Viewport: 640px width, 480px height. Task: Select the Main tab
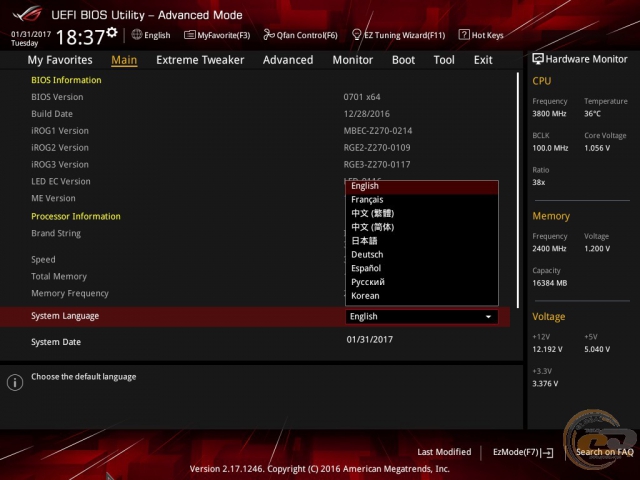click(x=124, y=60)
